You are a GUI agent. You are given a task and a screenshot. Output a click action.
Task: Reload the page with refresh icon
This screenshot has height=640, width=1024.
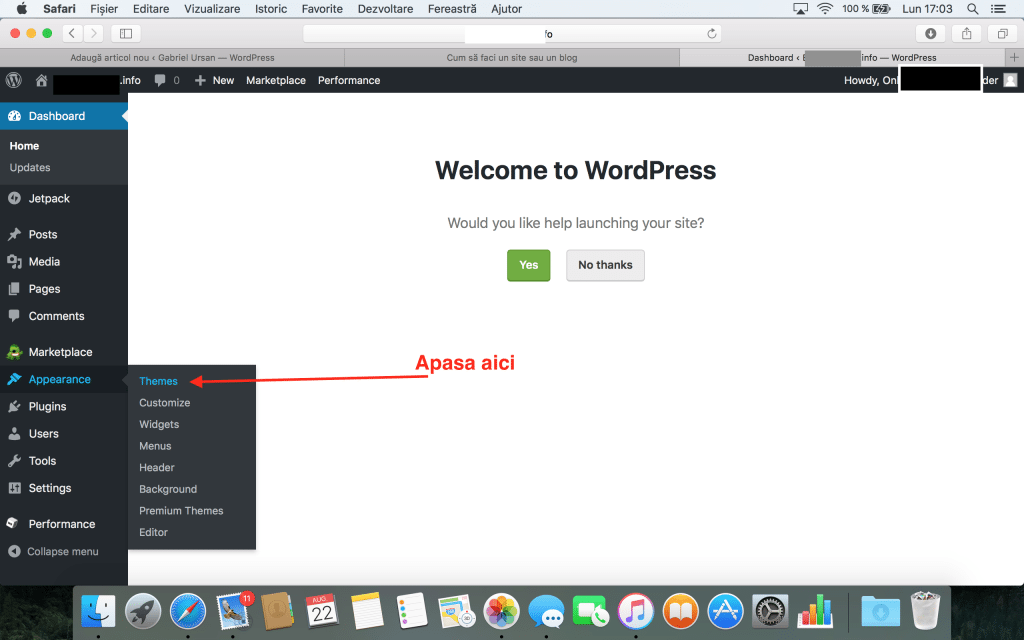712,33
